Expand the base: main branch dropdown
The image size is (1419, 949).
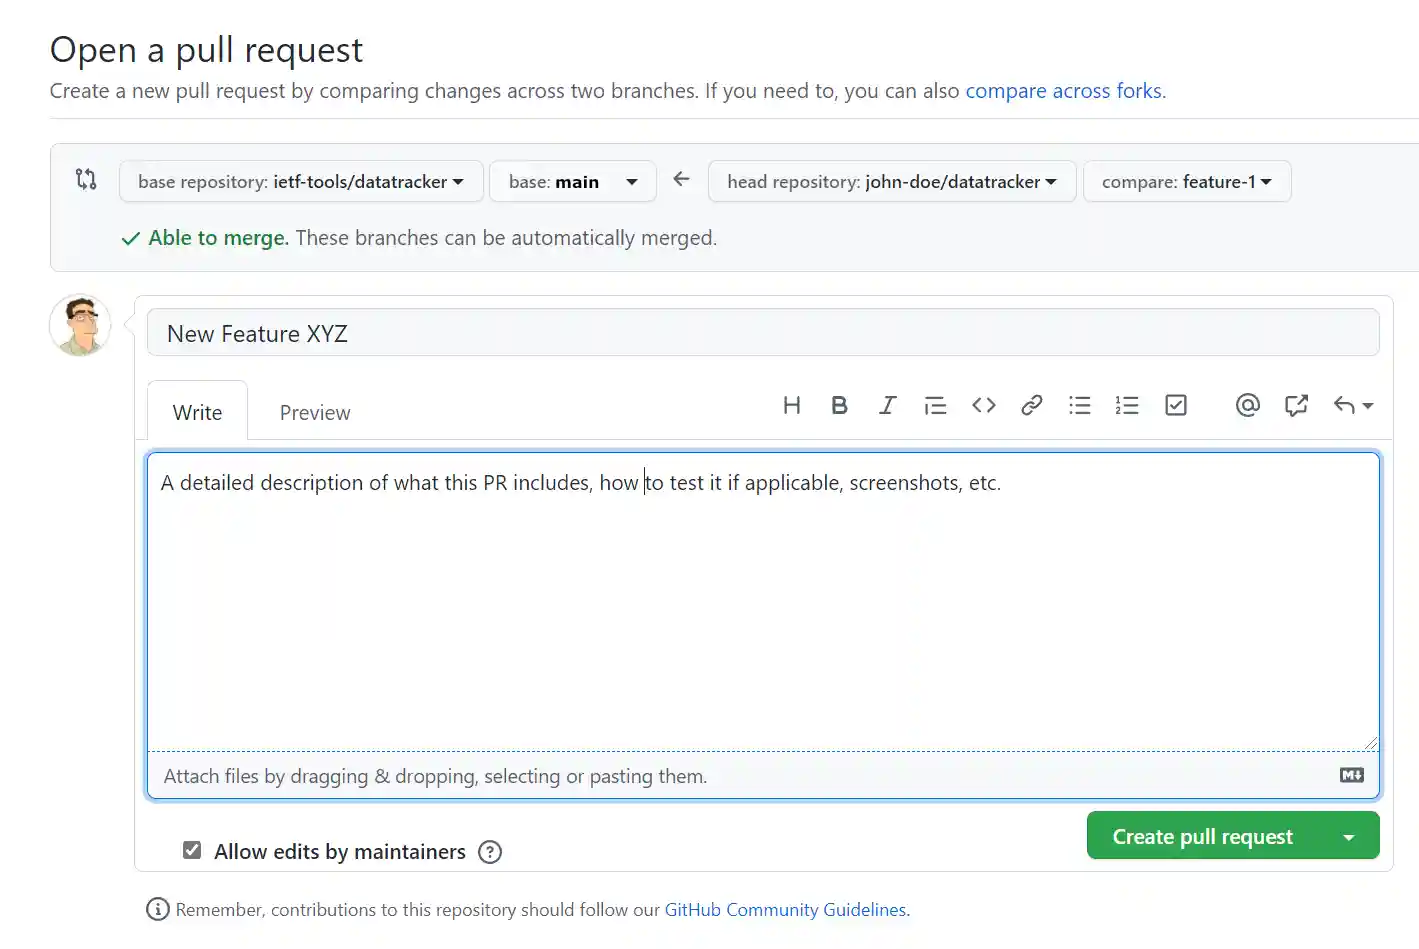pyautogui.click(x=572, y=182)
